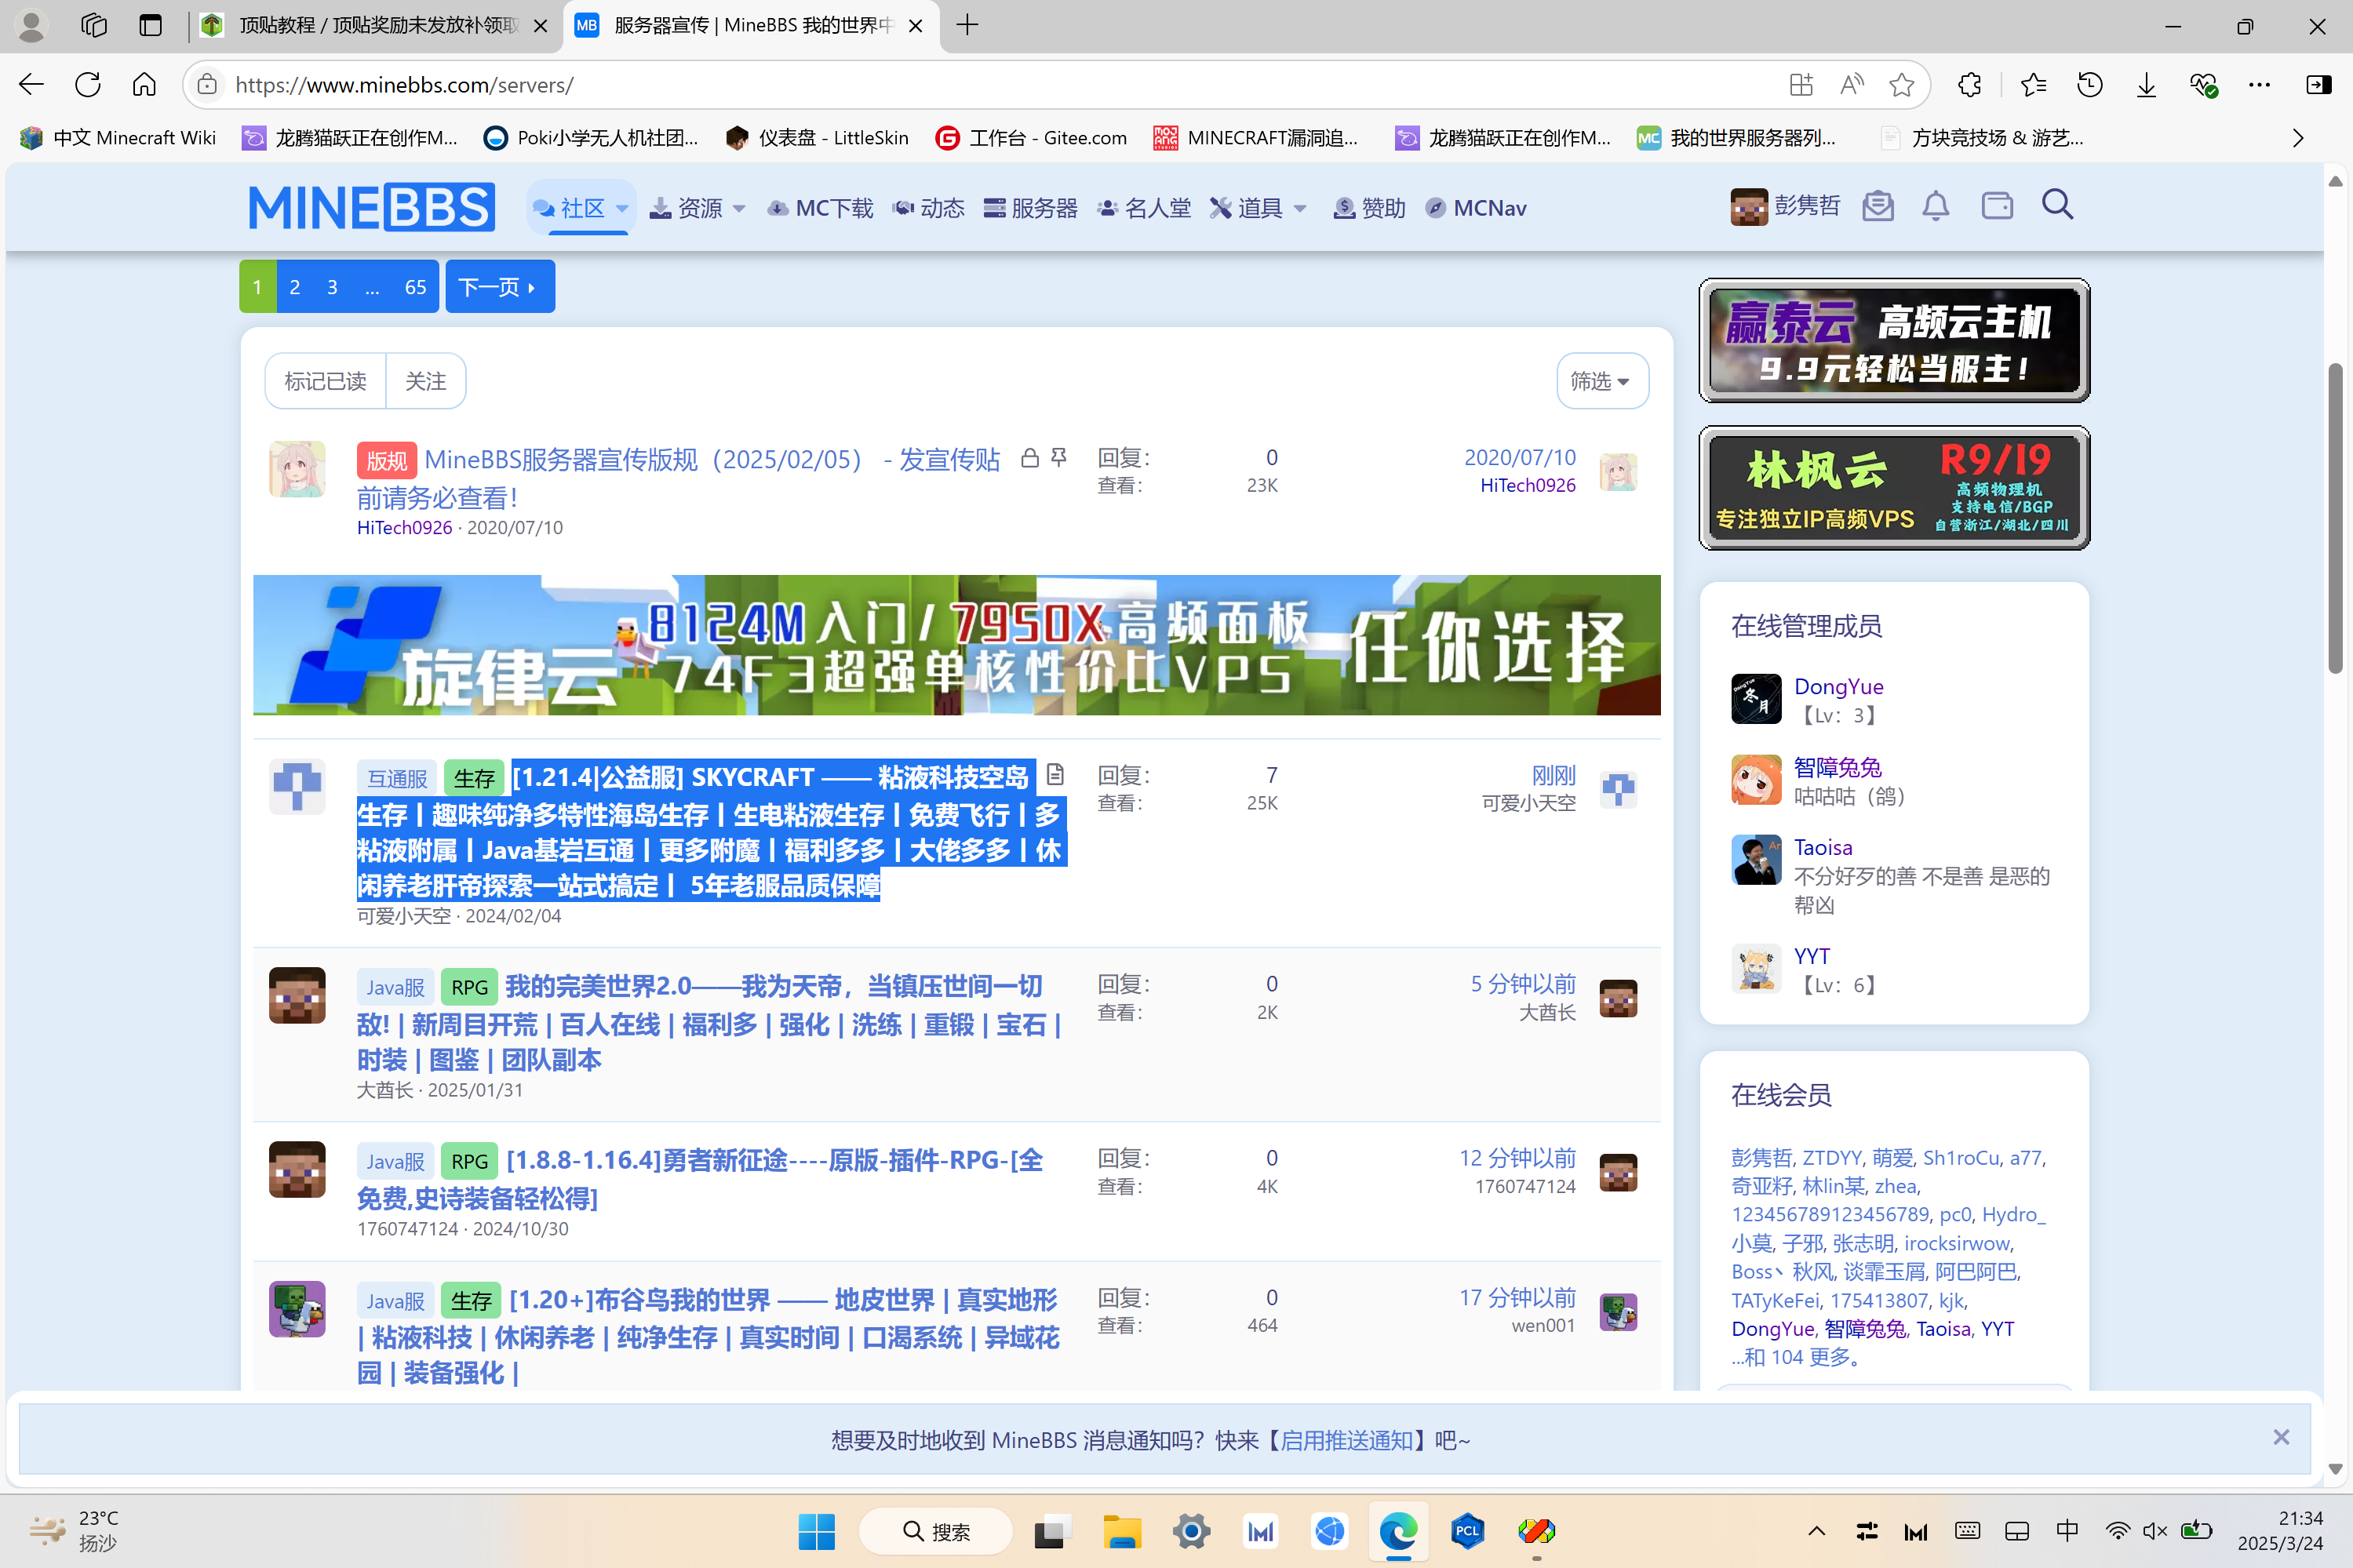2353x1568 pixels.
Task: Open 布谷鸟我的世界 server thread
Action: 709,1336
